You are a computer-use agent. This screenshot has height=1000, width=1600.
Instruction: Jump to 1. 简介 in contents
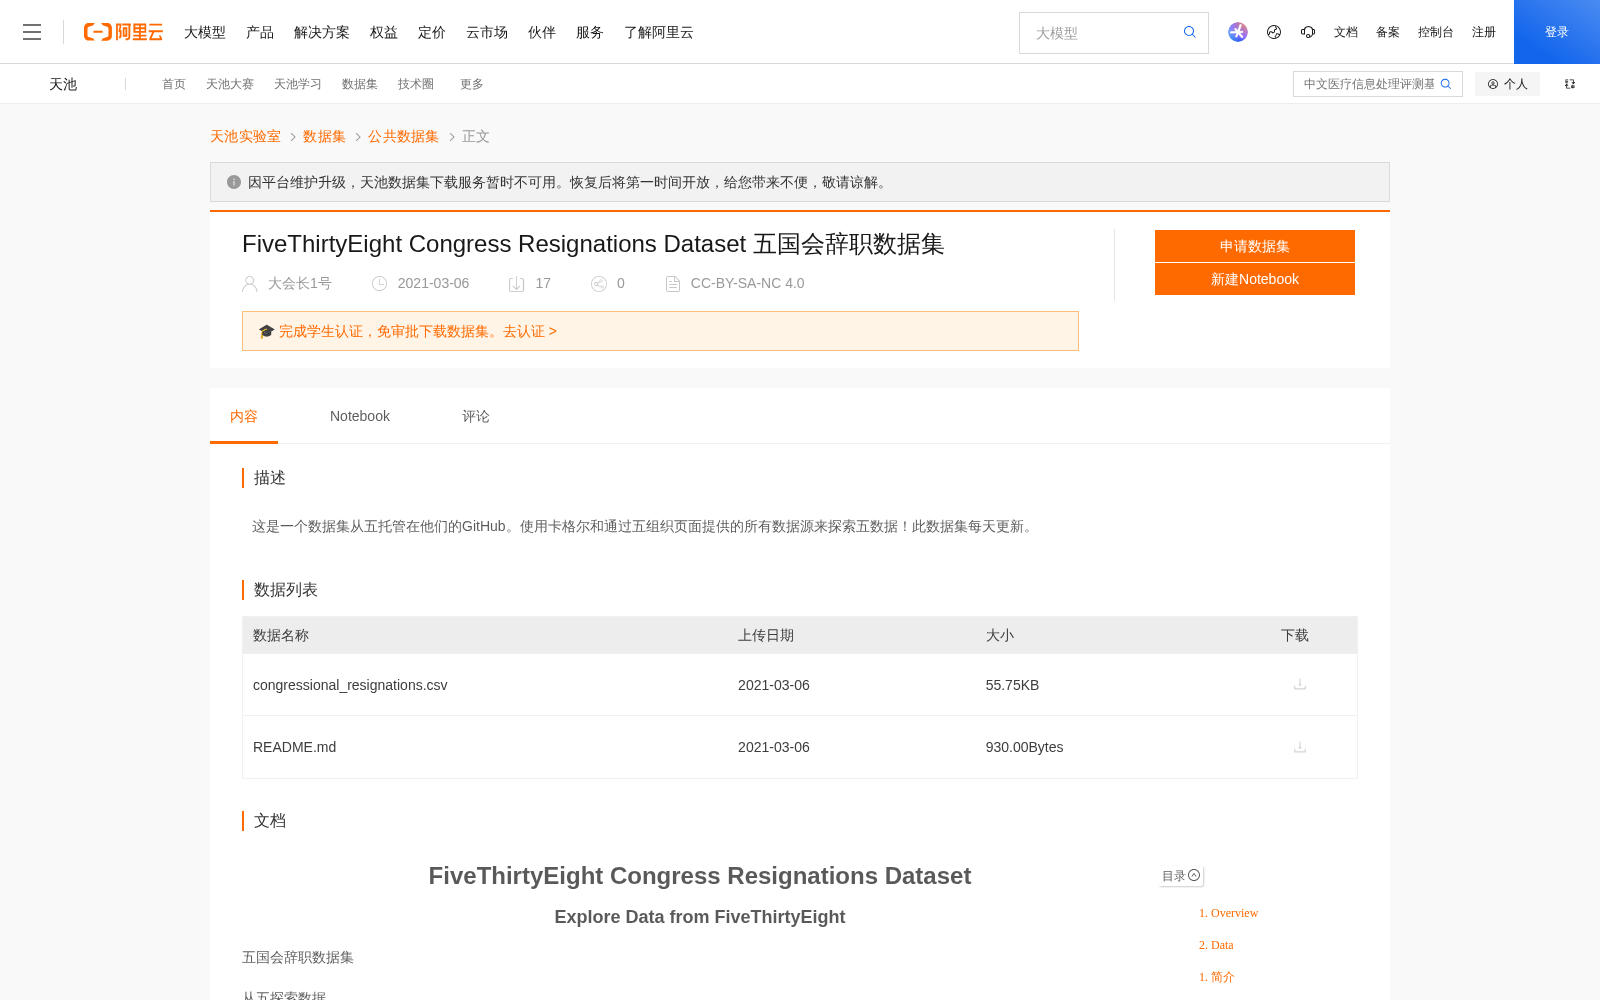[x=1217, y=977]
